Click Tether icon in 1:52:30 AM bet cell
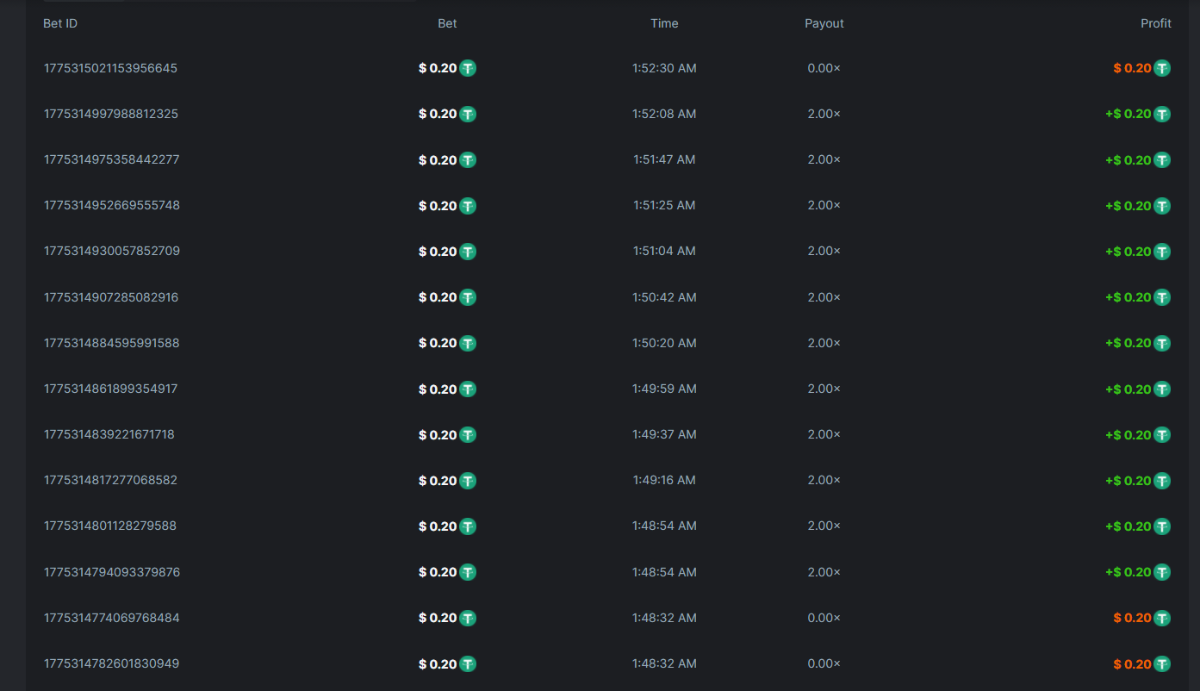Viewport: 1200px width, 691px height. (468, 69)
